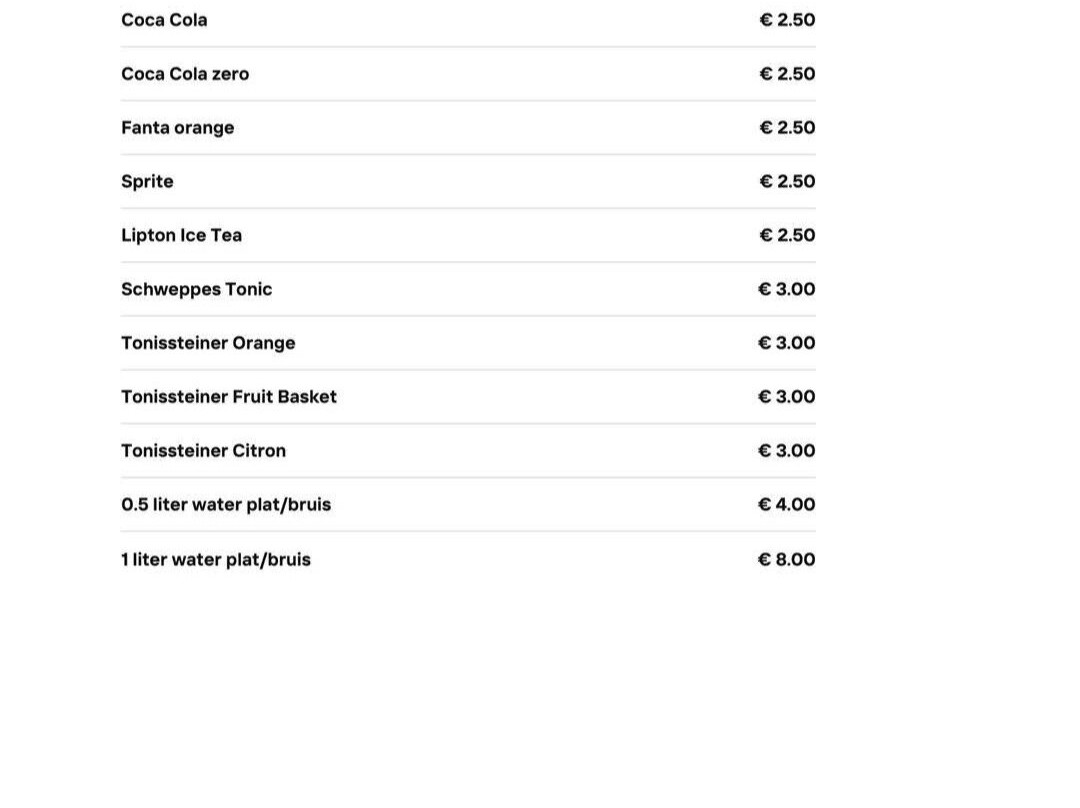Click the € 4.00 price

click(786, 505)
